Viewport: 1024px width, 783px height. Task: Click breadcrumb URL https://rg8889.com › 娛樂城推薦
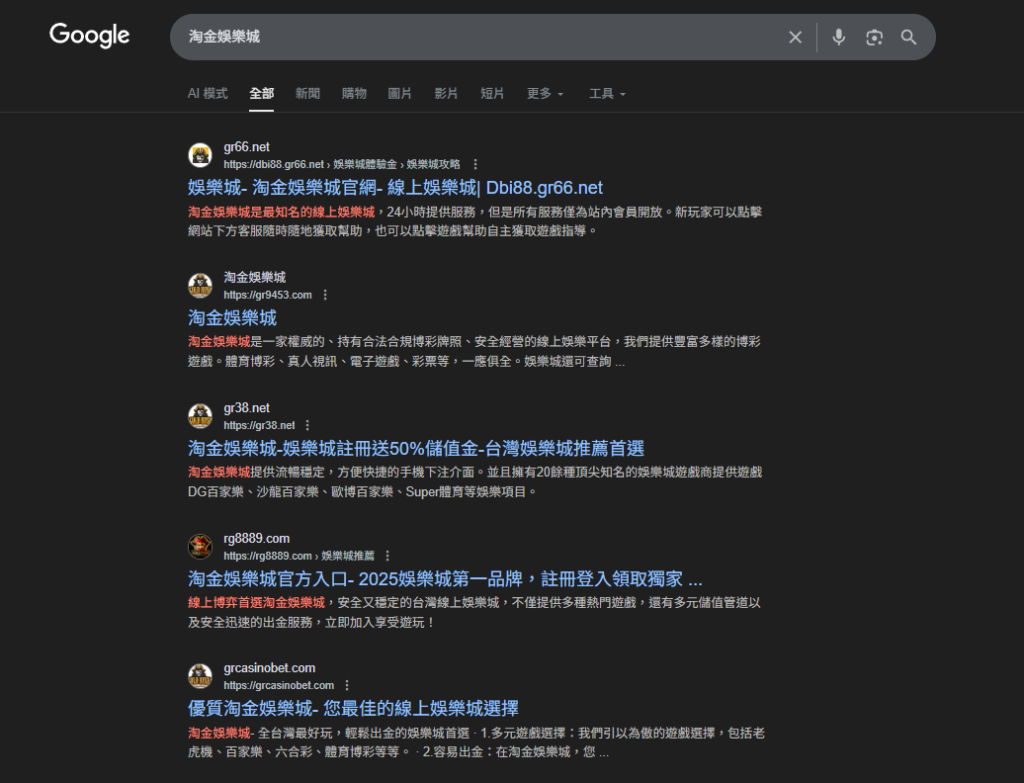pyautogui.click(x=299, y=556)
